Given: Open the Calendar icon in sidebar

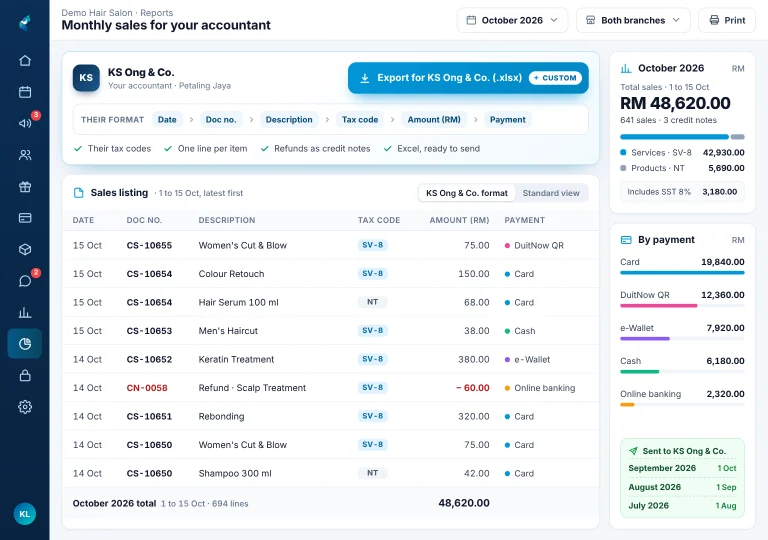Looking at the screenshot, I should tap(25, 92).
